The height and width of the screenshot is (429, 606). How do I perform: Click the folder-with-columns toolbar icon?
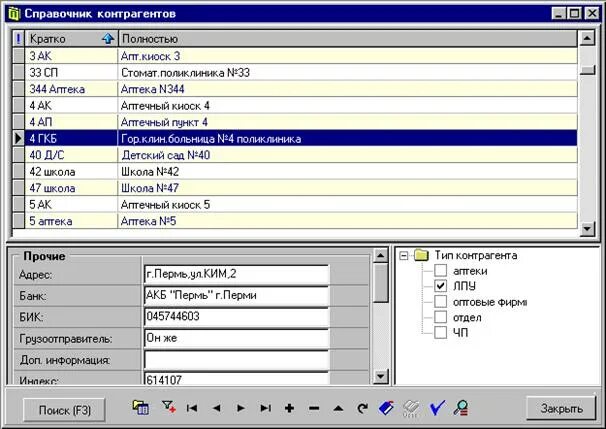[x=141, y=408]
